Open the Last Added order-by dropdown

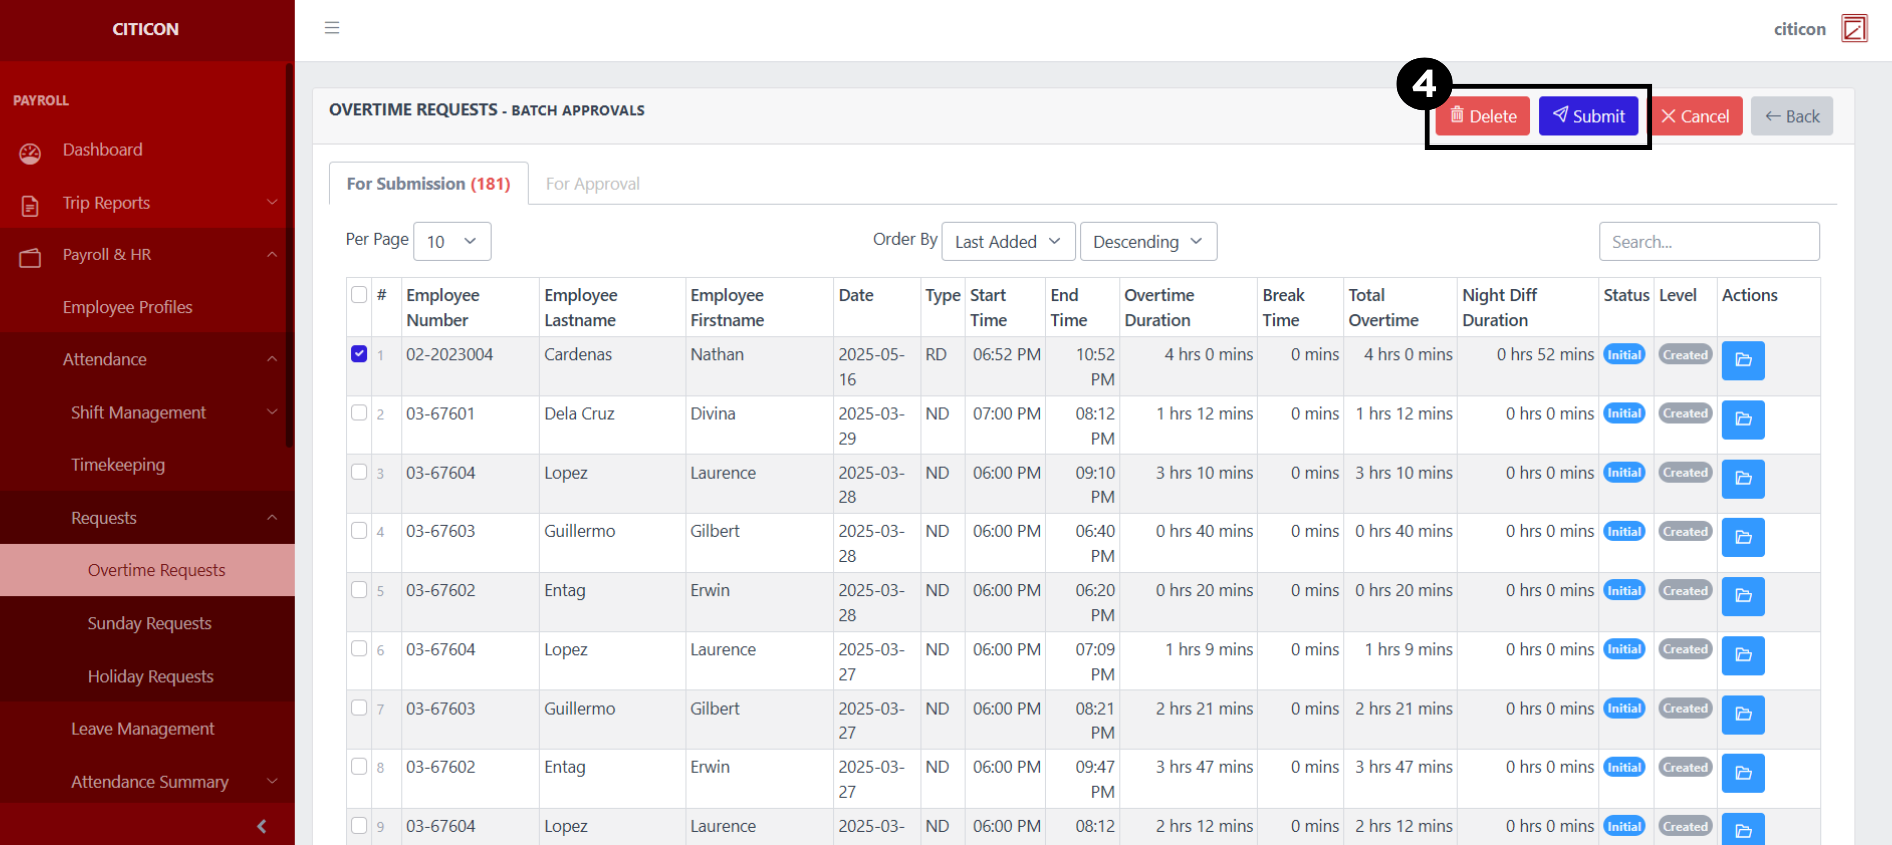tap(1008, 242)
